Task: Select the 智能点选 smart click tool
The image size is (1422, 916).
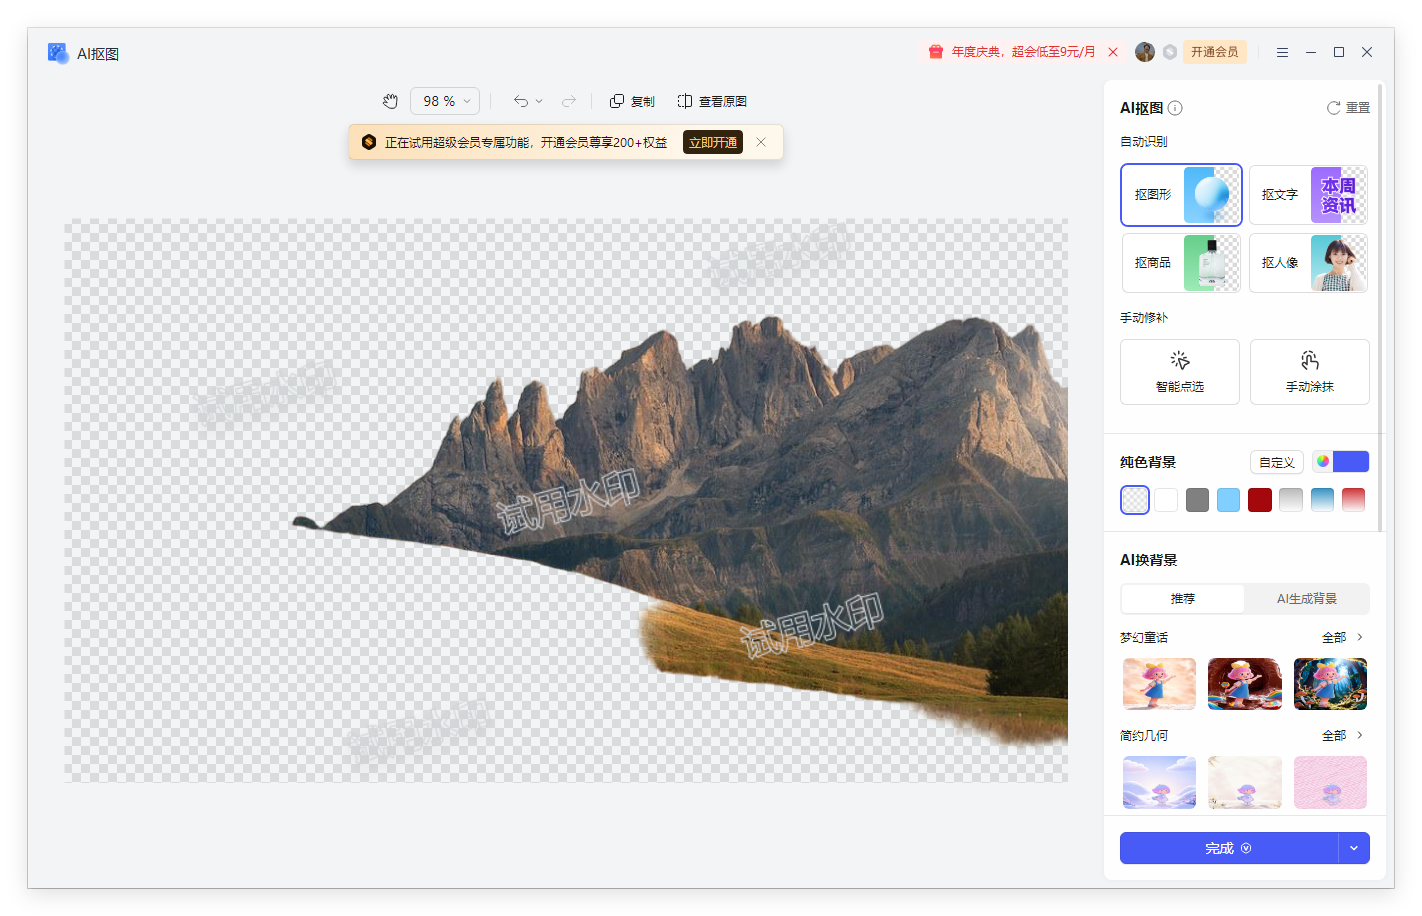Action: click(1179, 371)
